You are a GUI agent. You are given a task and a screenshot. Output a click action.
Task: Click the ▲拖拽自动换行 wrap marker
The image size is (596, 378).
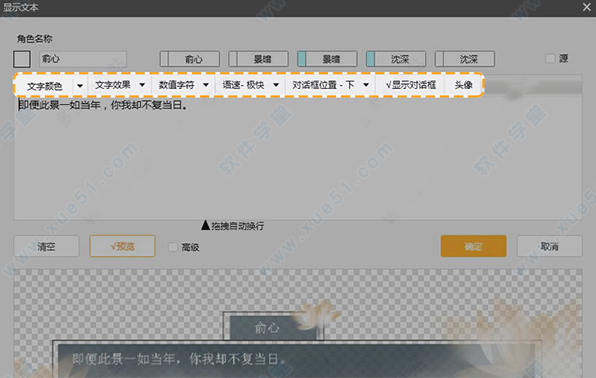point(233,226)
